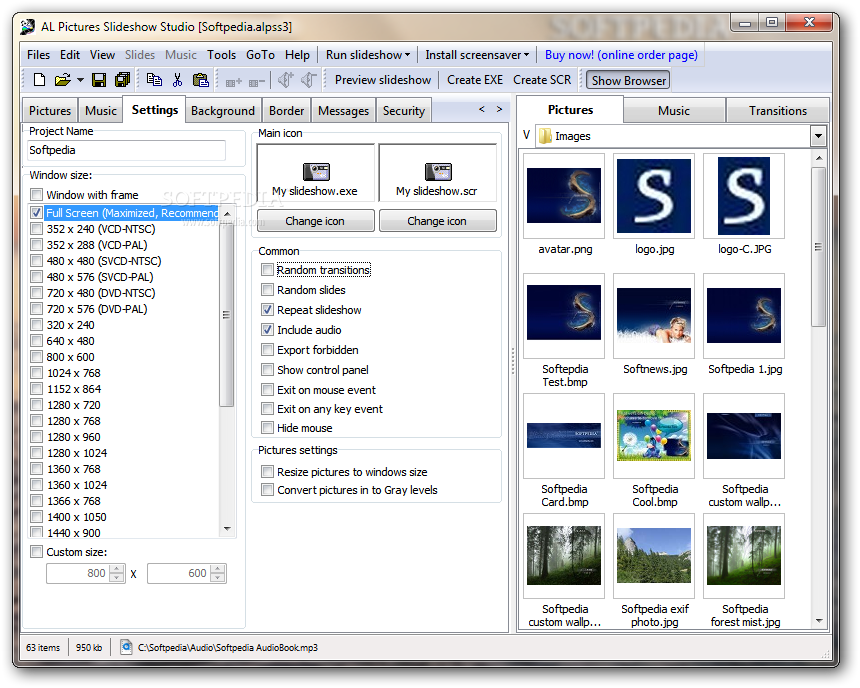The image size is (860, 688).
Task: Switch to the Music browser tab
Action: [x=674, y=110]
